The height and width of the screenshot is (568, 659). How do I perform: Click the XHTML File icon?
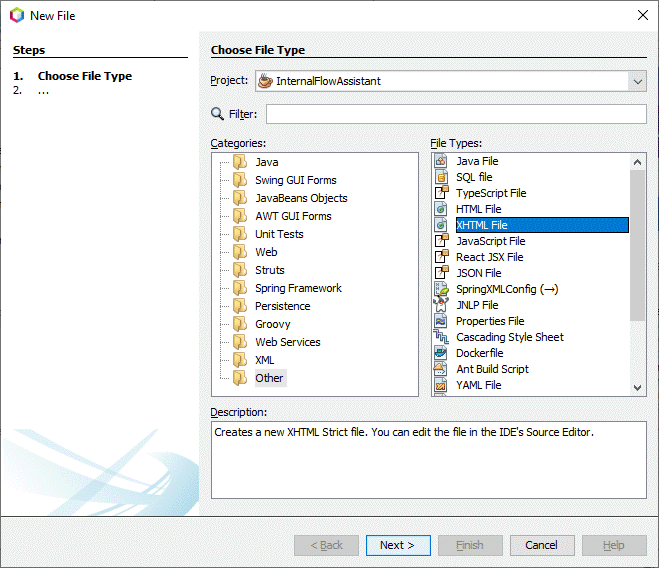click(440, 225)
